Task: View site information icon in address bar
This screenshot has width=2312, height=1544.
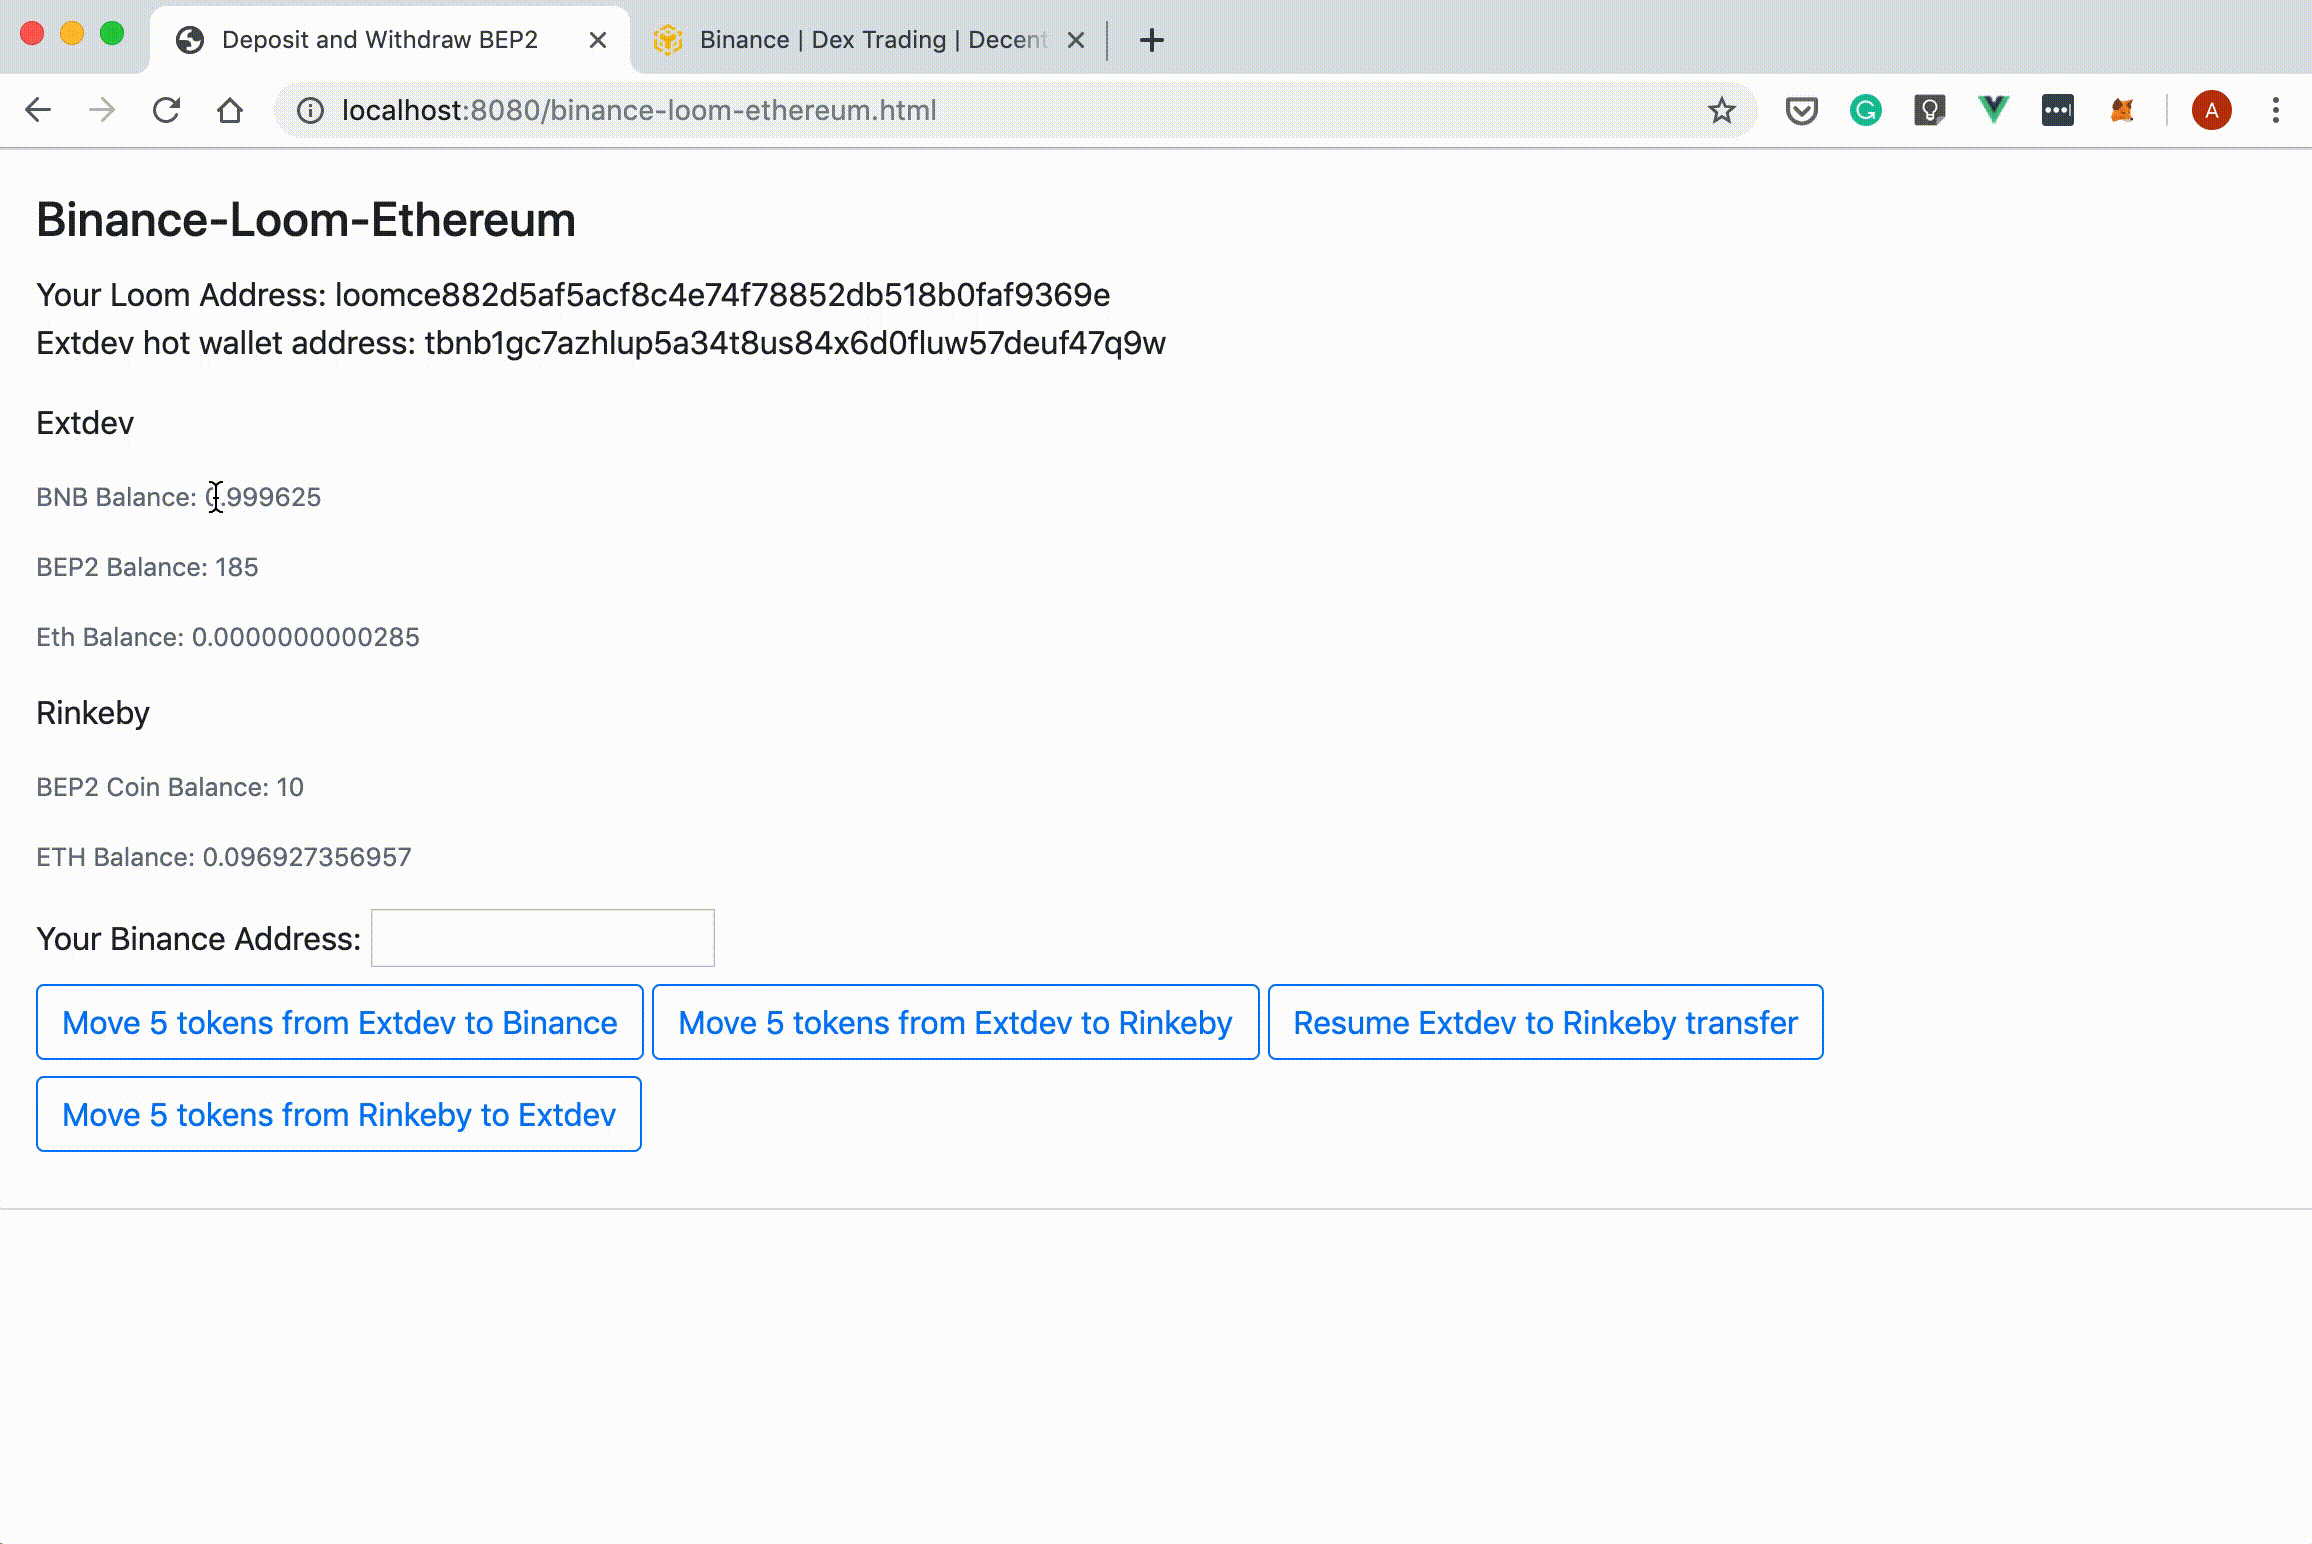Action: tap(310, 110)
